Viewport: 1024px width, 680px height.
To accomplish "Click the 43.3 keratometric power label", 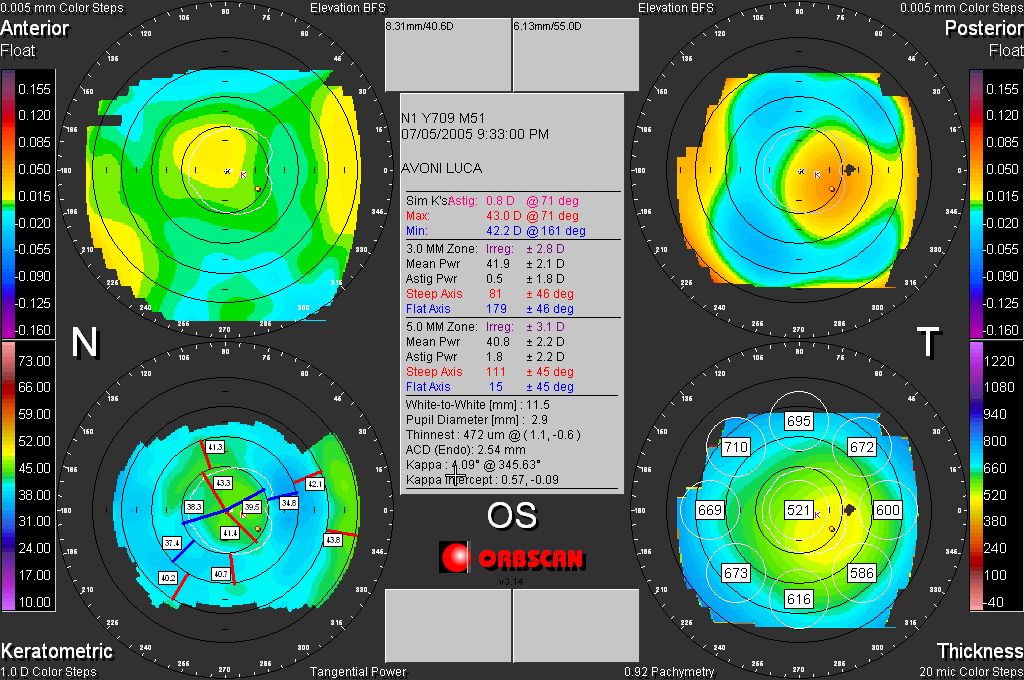I will [223, 483].
